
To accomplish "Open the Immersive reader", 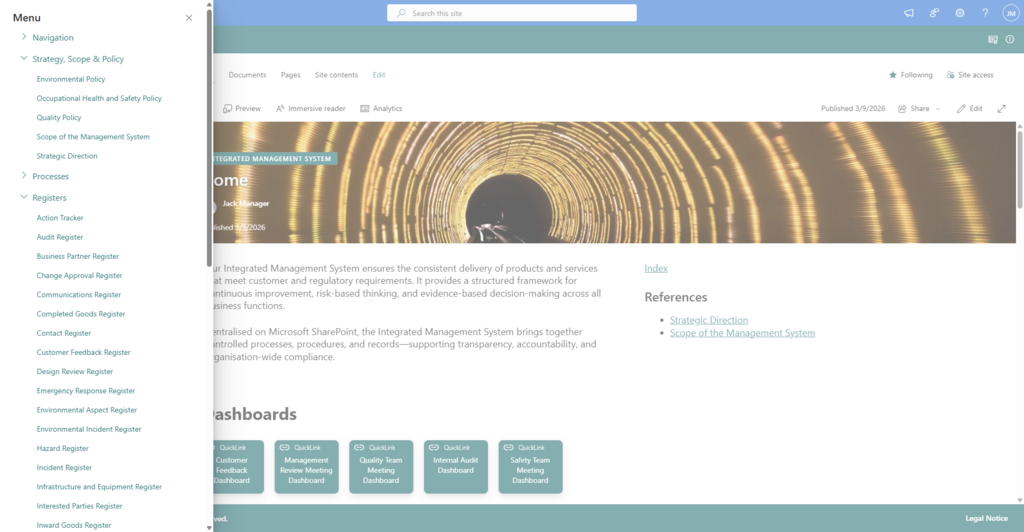I will (311, 108).
